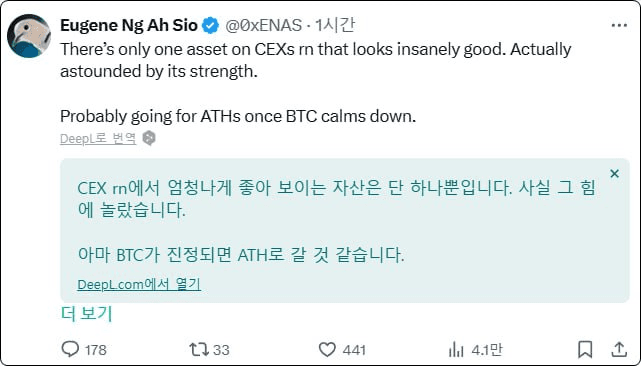Click the display name Eugene Ng Ah Sio

(x=129, y=25)
